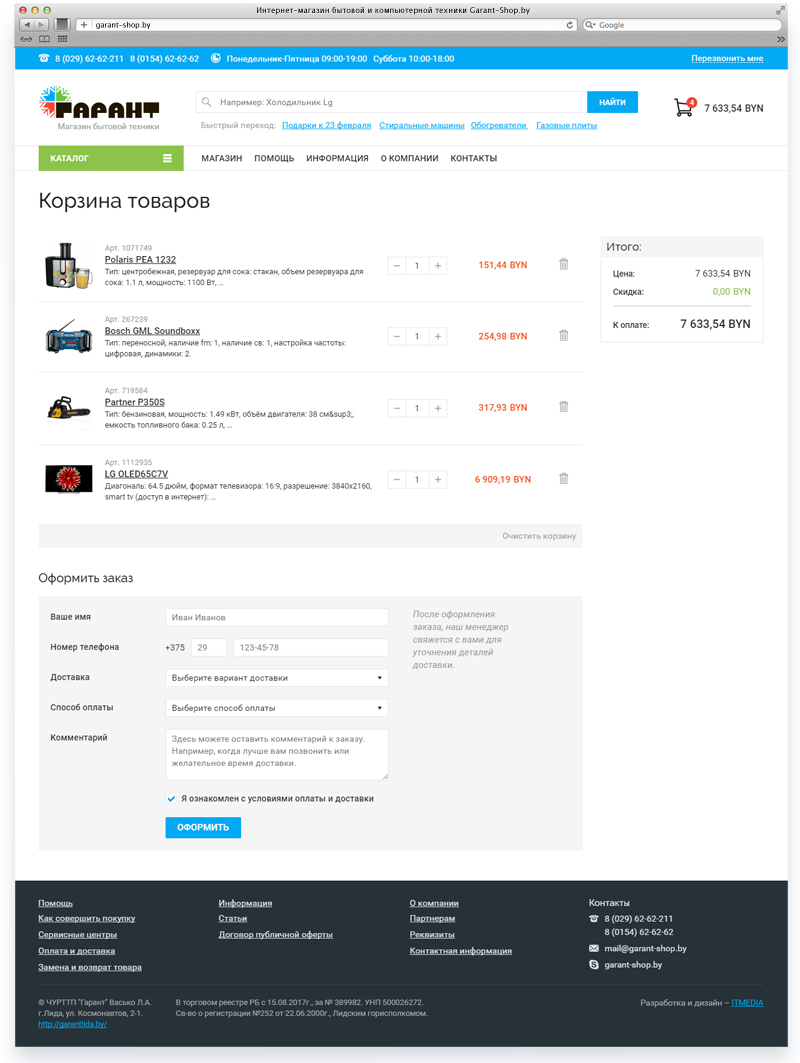This screenshot has width=800, height=1063.
Task: Increase quantity of Bosch GML Soundboxx
Action: tap(438, 336)
